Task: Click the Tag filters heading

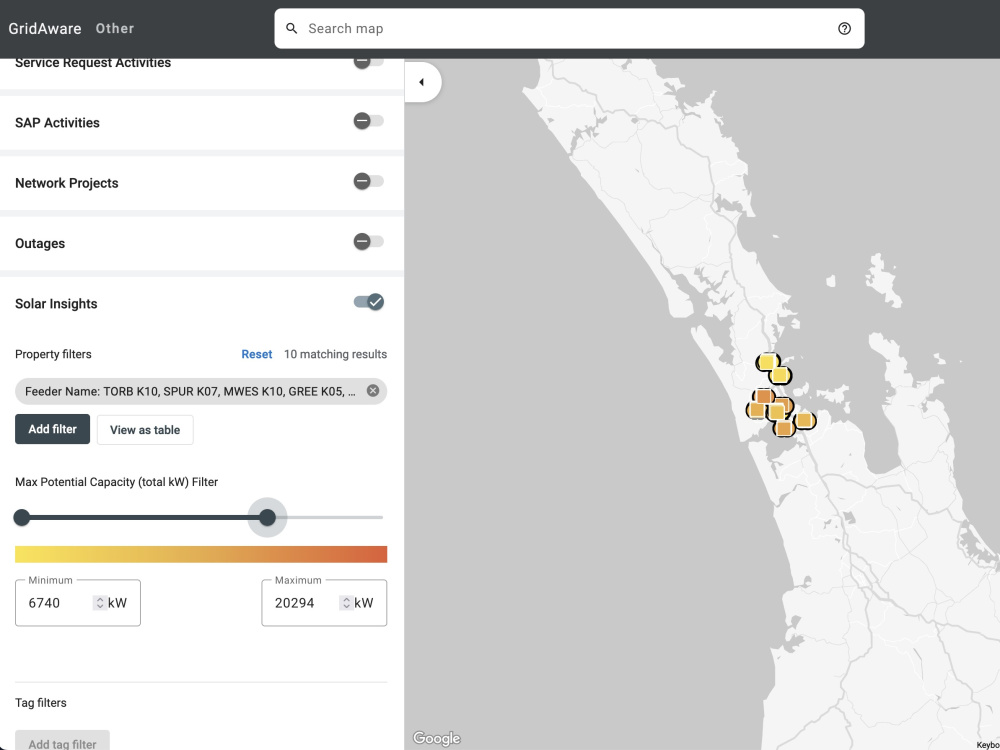Action: click(41, 703)
